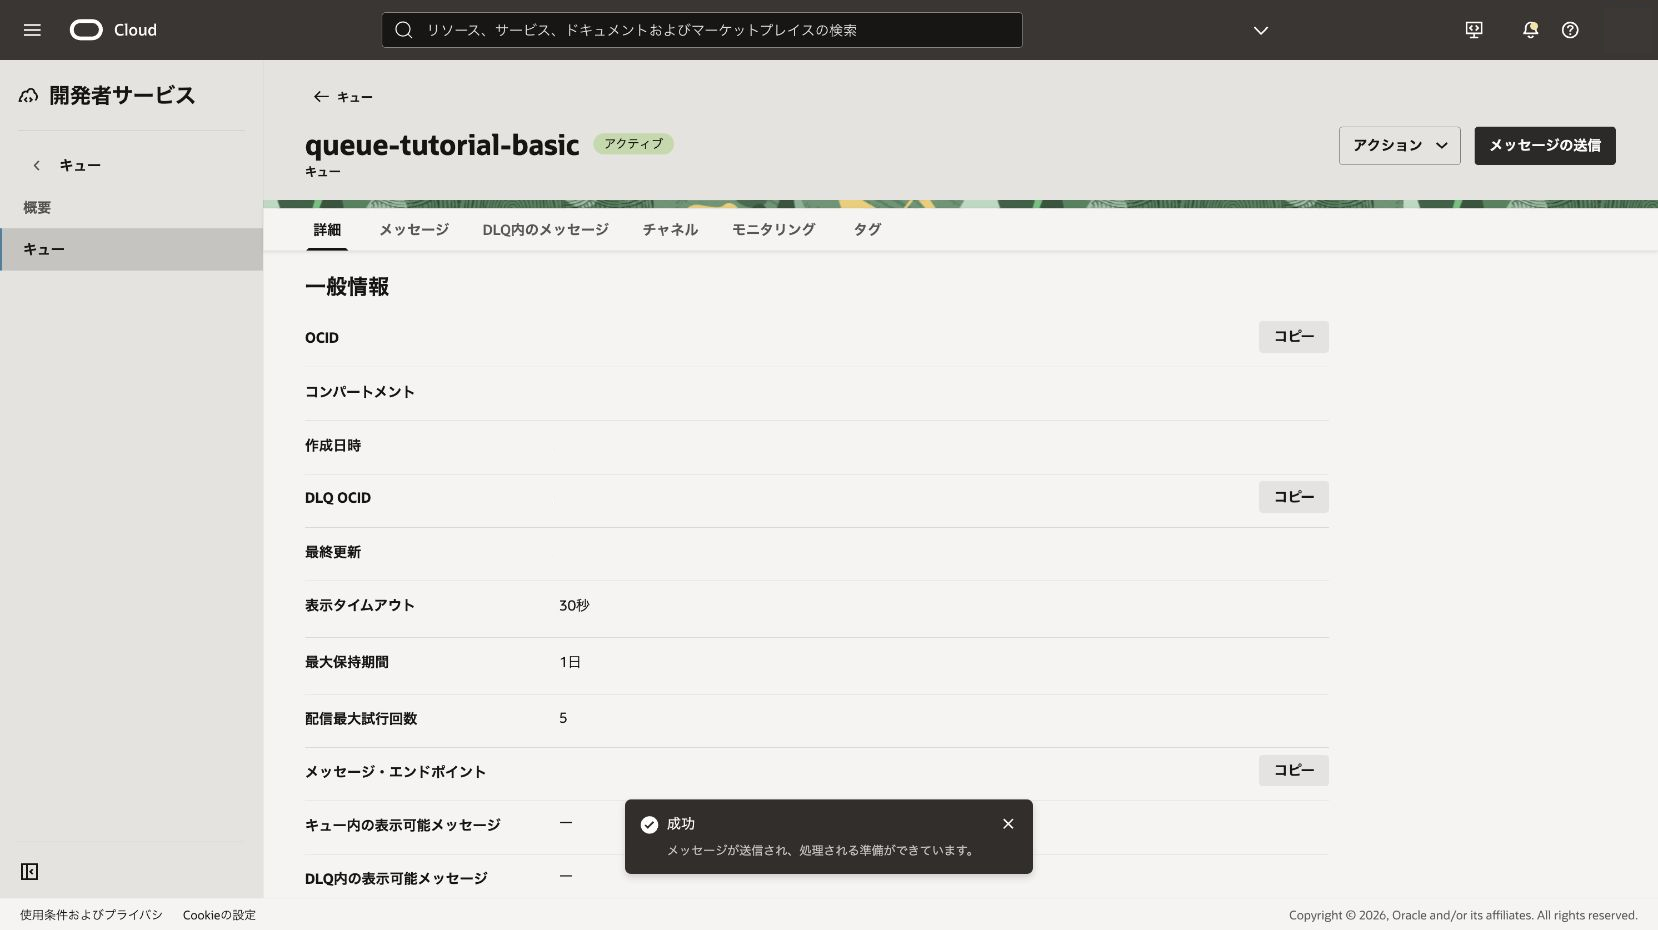
Task: Open the モニタリング tab
Action: click(x=774, y=230)
